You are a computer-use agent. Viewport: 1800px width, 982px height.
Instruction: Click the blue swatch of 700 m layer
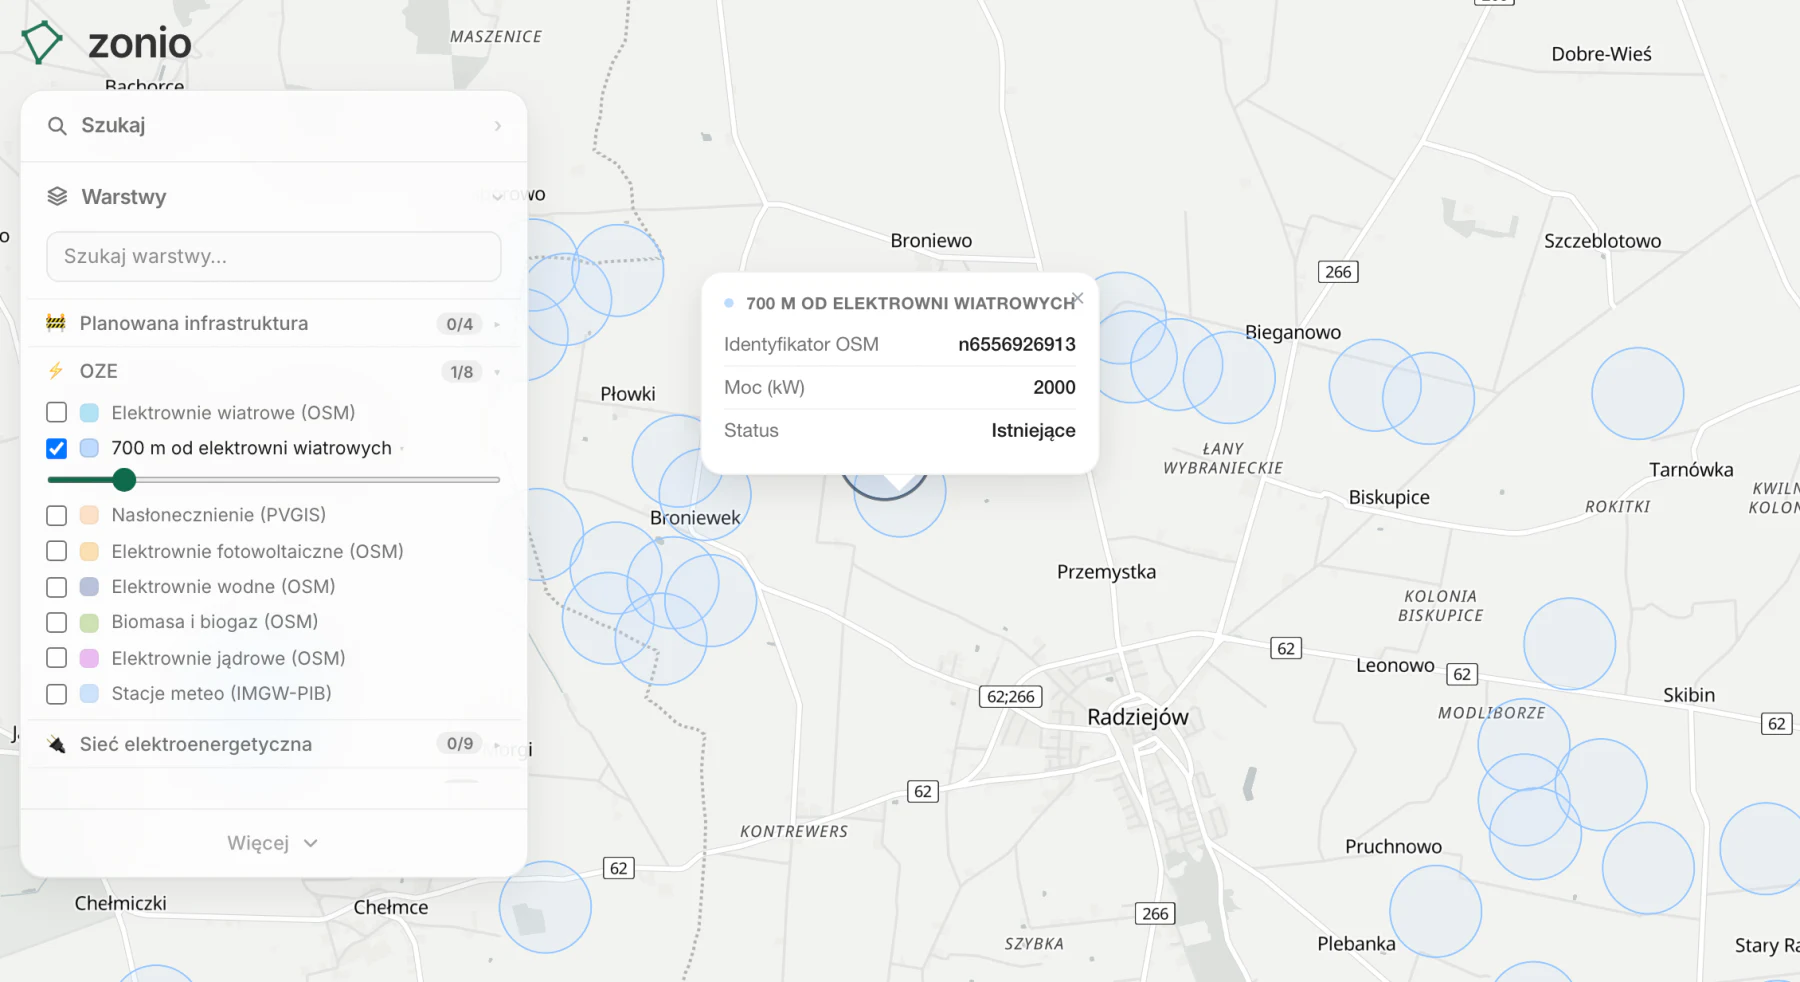point(89,448)
